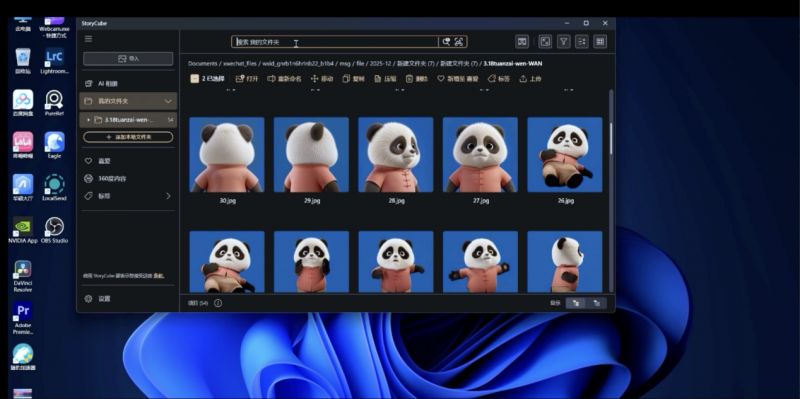This screenshot has width=800, height=399.
Task: Select the 27.jpg panda thumbnail
Action: 480,155
